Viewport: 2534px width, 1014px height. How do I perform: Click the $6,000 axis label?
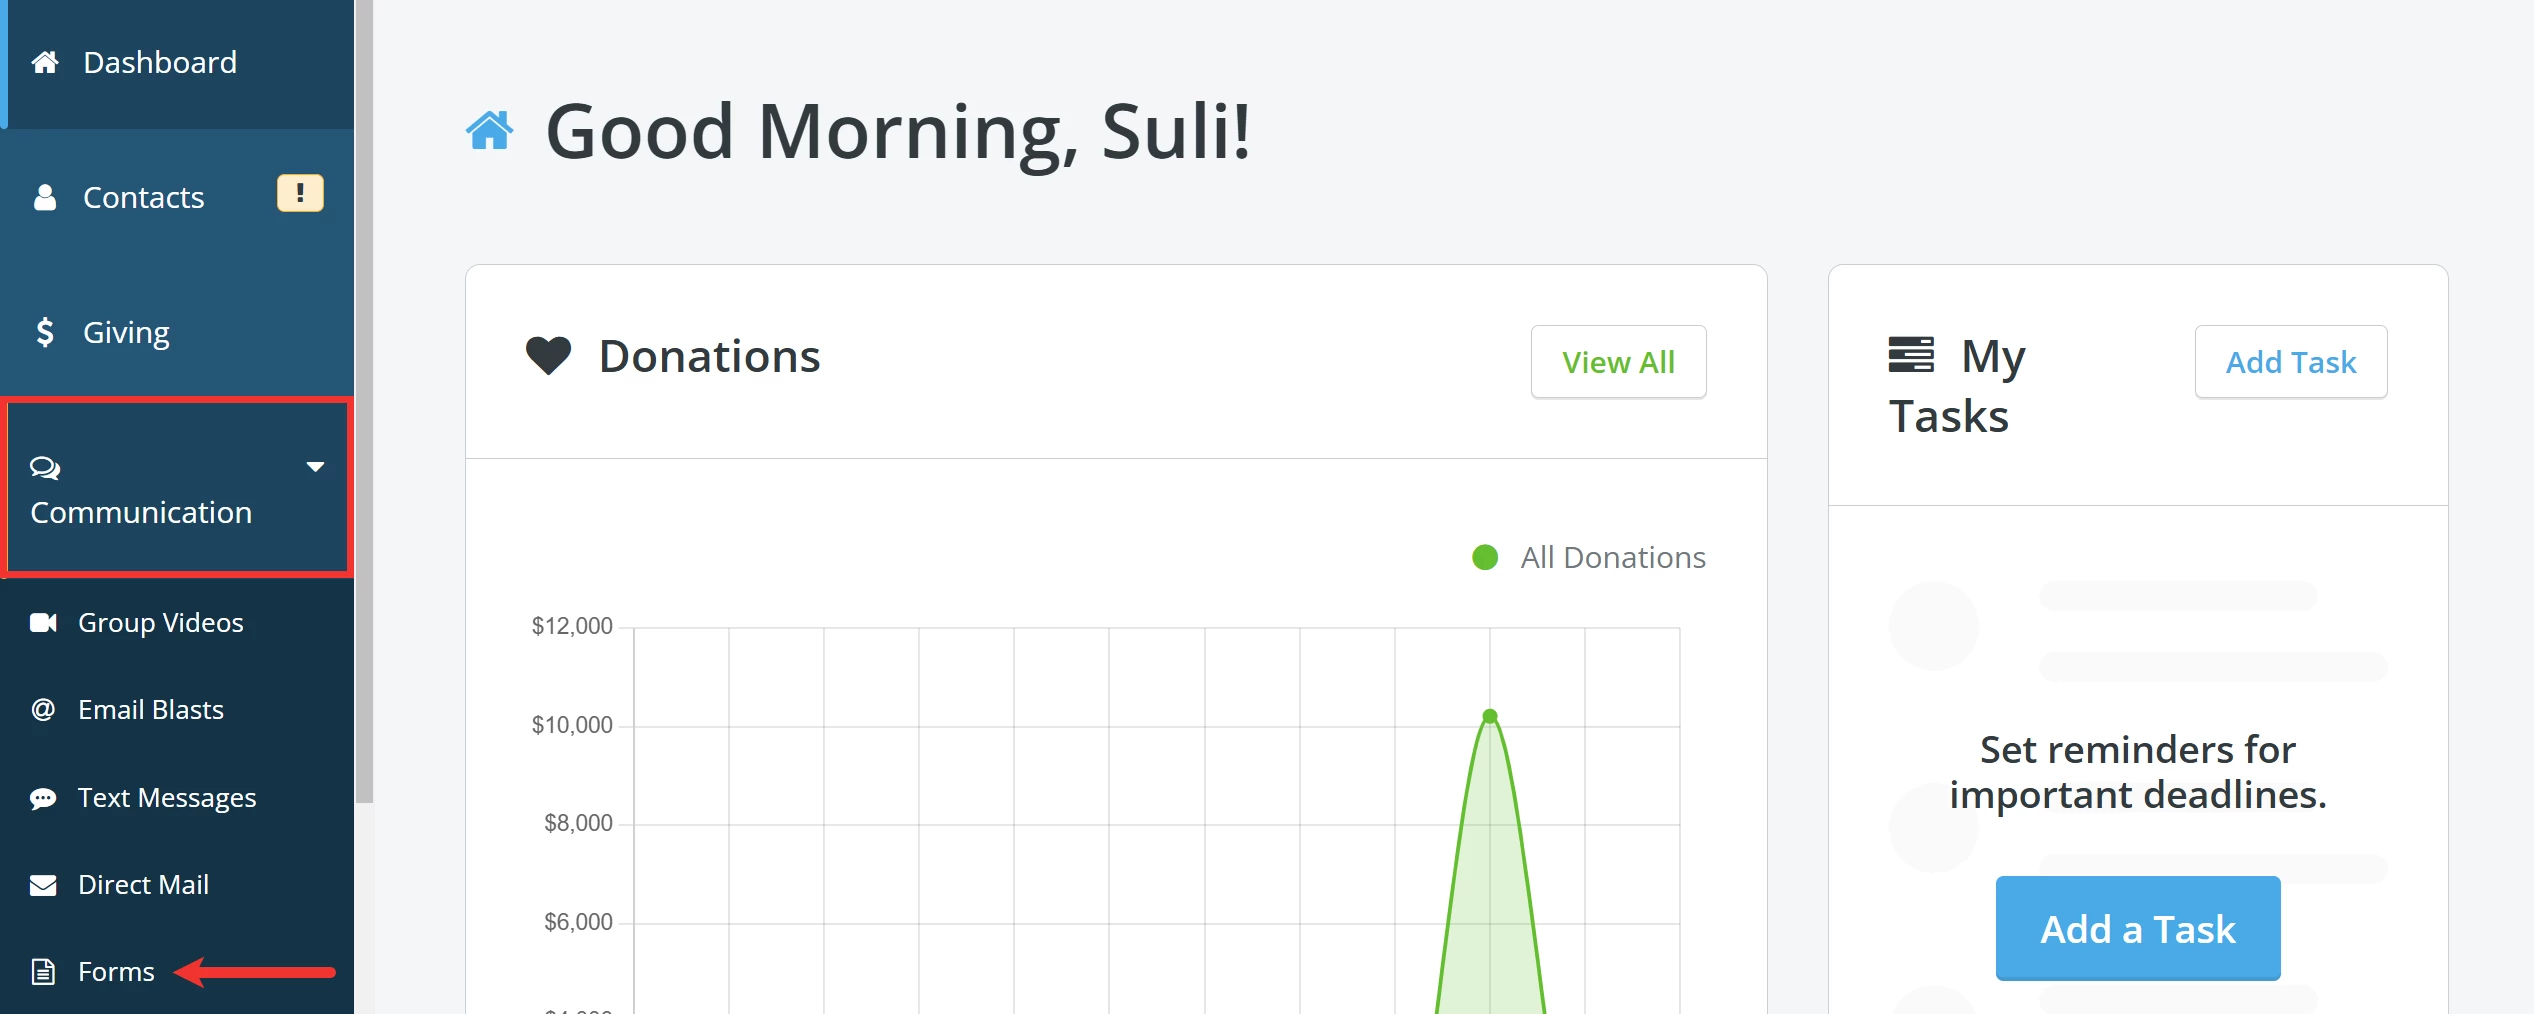pyautogui.click(x=578, y=922)
